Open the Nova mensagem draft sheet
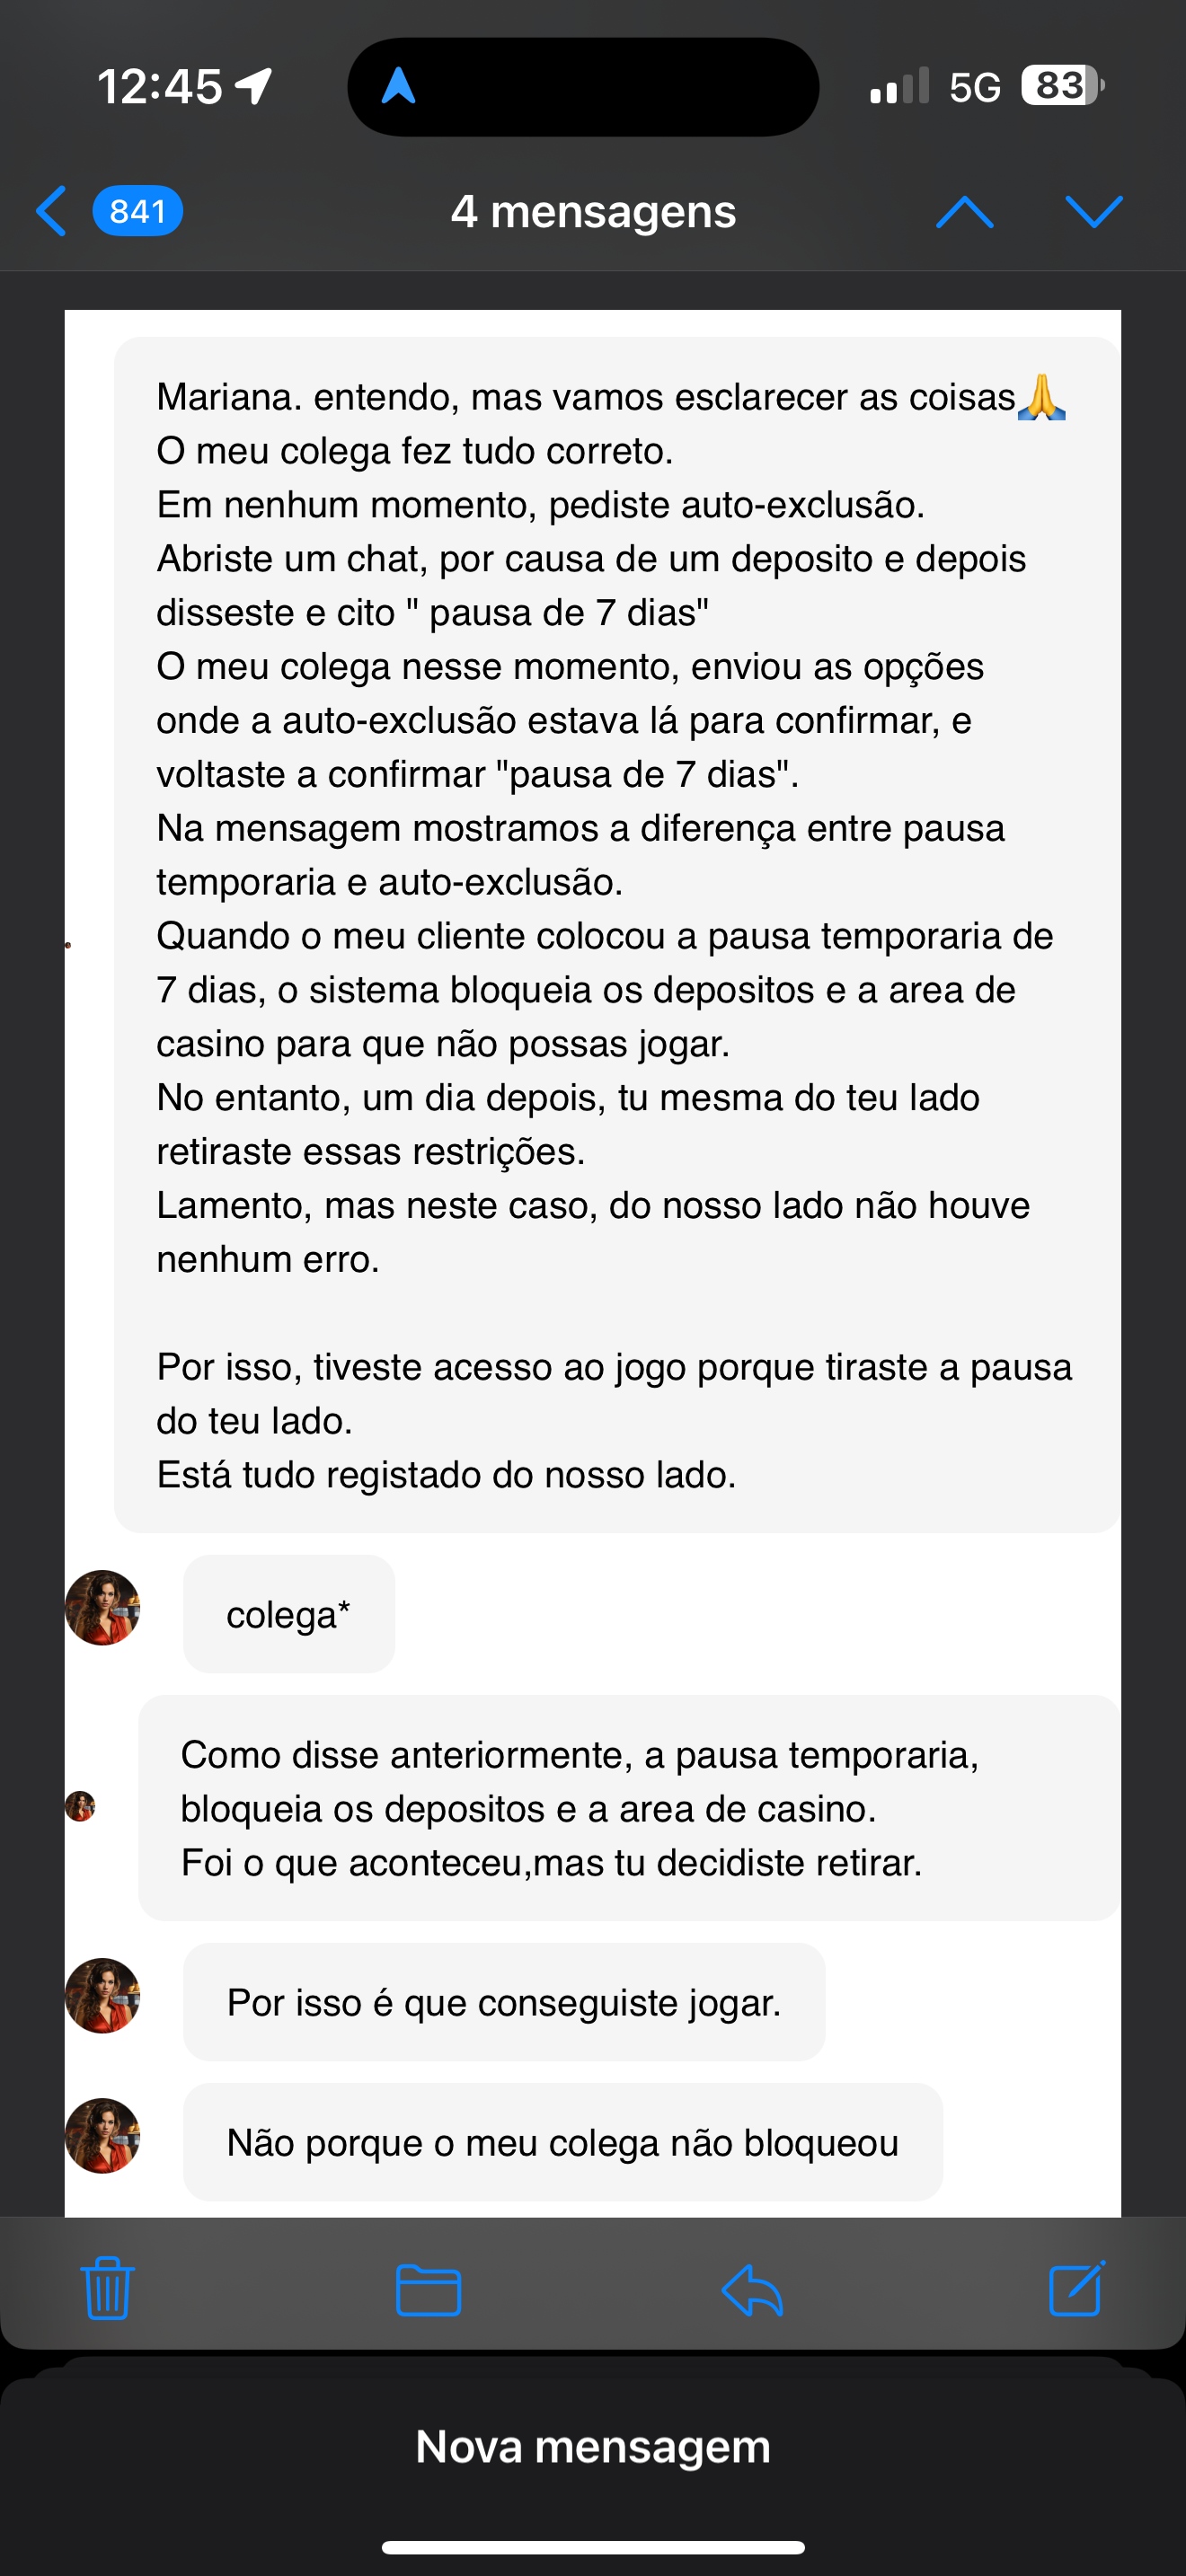The height and width of the screenshot is (2576, 1186). [593, 2446]
